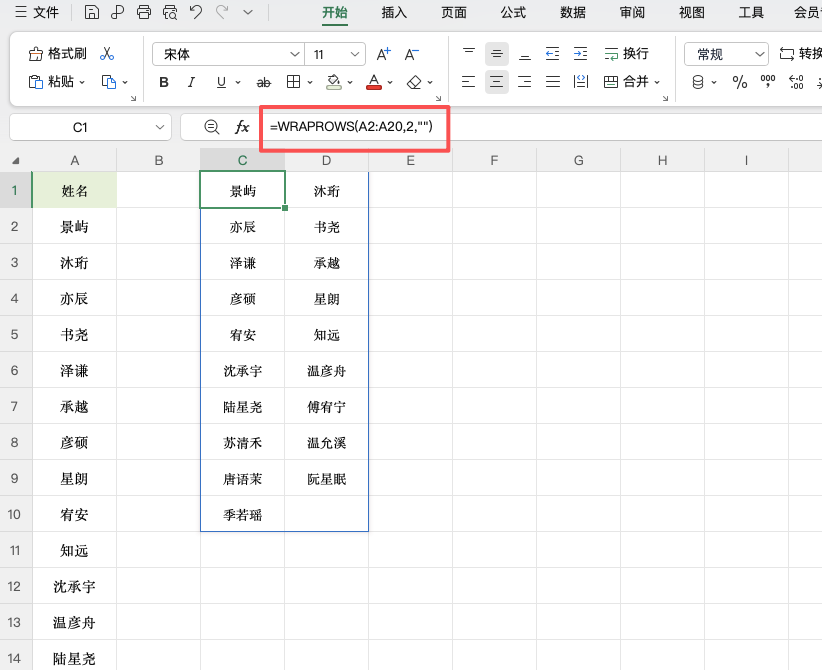Open the fill color dropdown arrow
This screenshot has width=822, height=670.
(350, 82)
